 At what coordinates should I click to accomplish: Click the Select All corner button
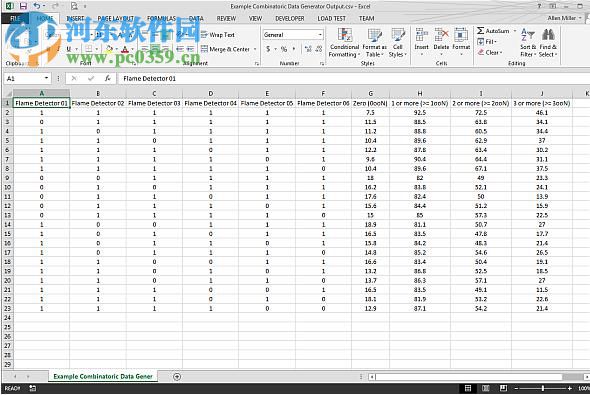pyautogui.click(x=7, y=93)
